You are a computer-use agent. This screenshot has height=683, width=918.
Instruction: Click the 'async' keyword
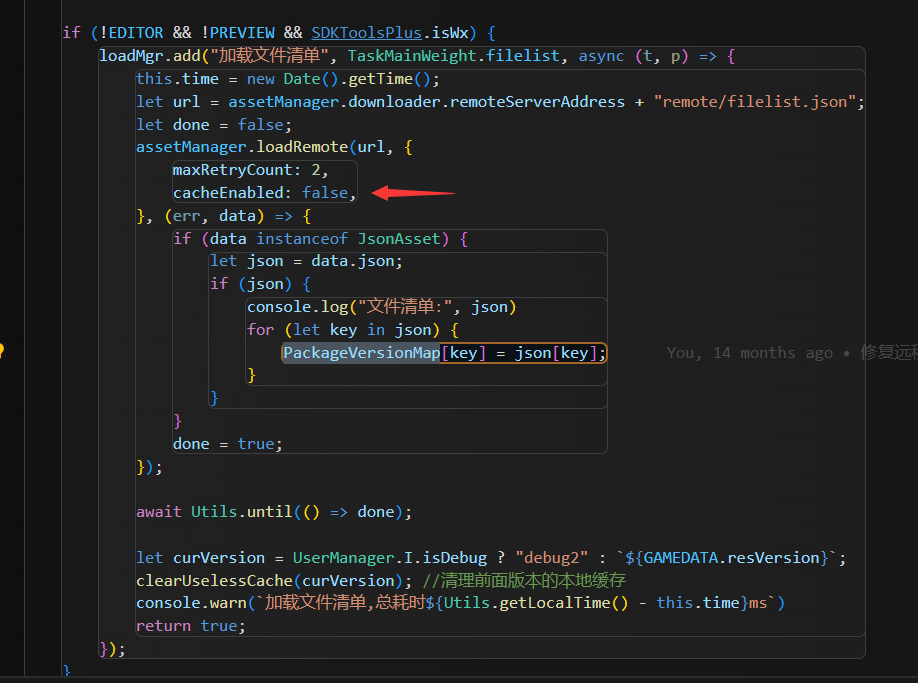click(x=601, y=56)
